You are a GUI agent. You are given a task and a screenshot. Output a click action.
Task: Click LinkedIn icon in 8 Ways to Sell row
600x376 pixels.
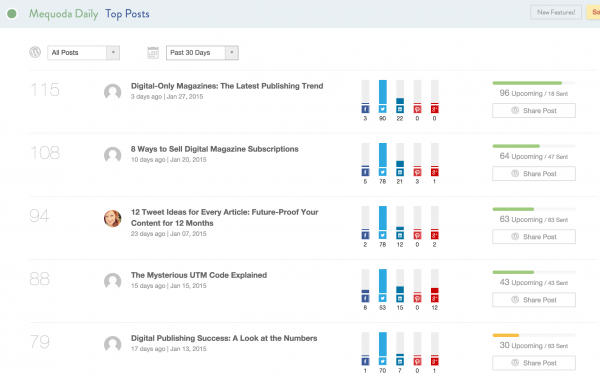400,172
